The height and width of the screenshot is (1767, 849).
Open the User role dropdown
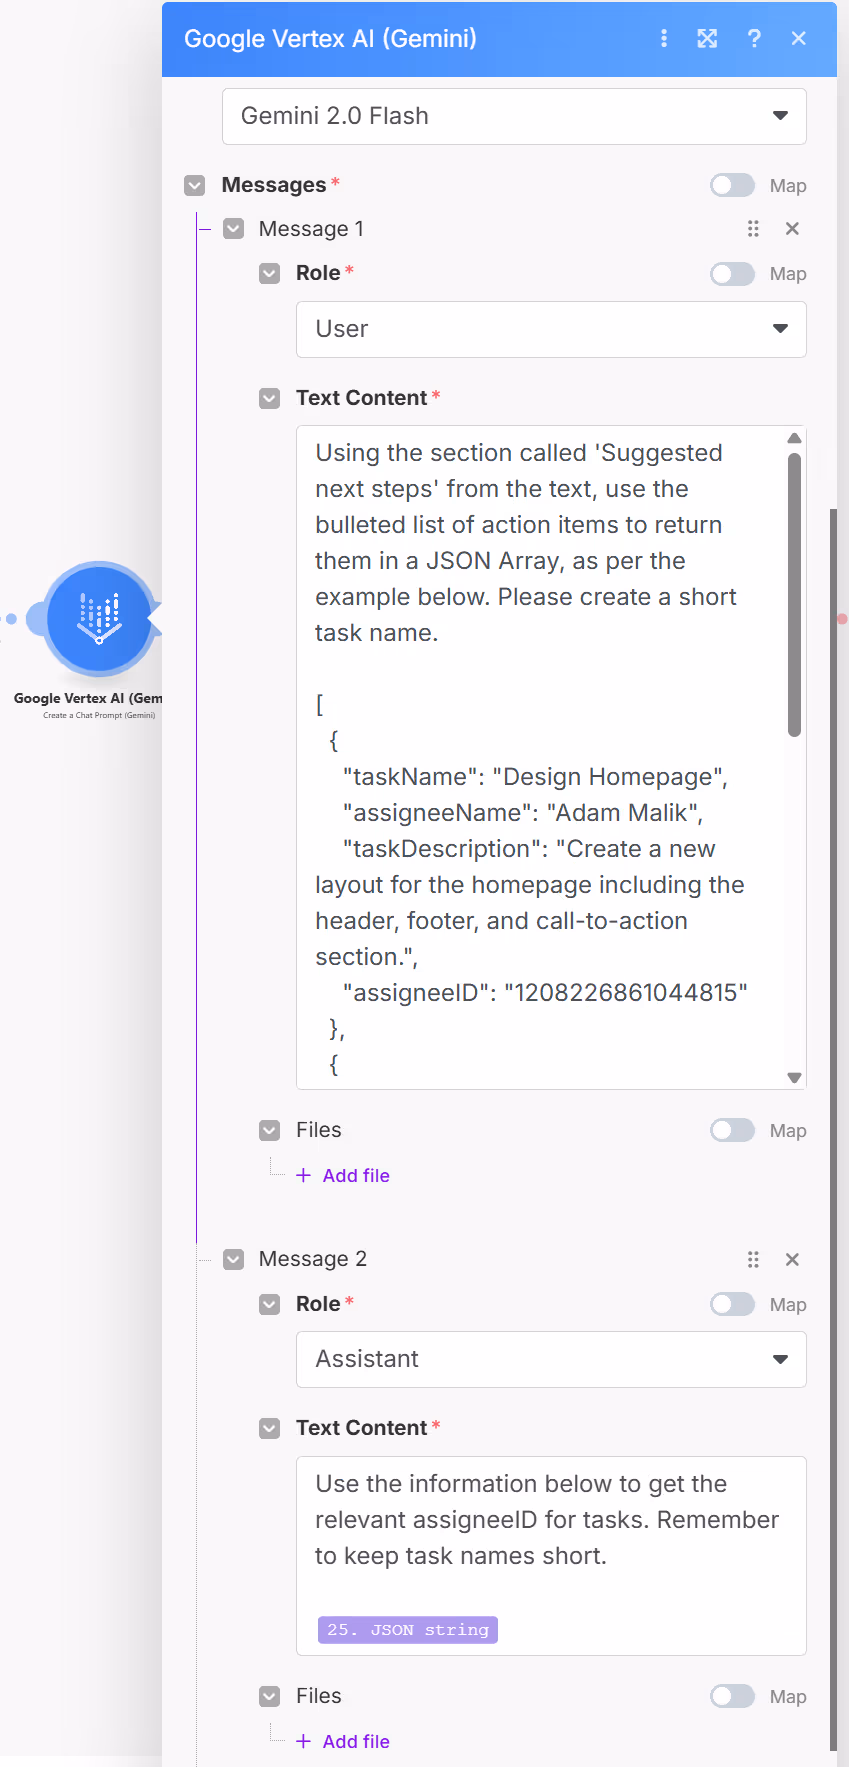coord(551,329)
